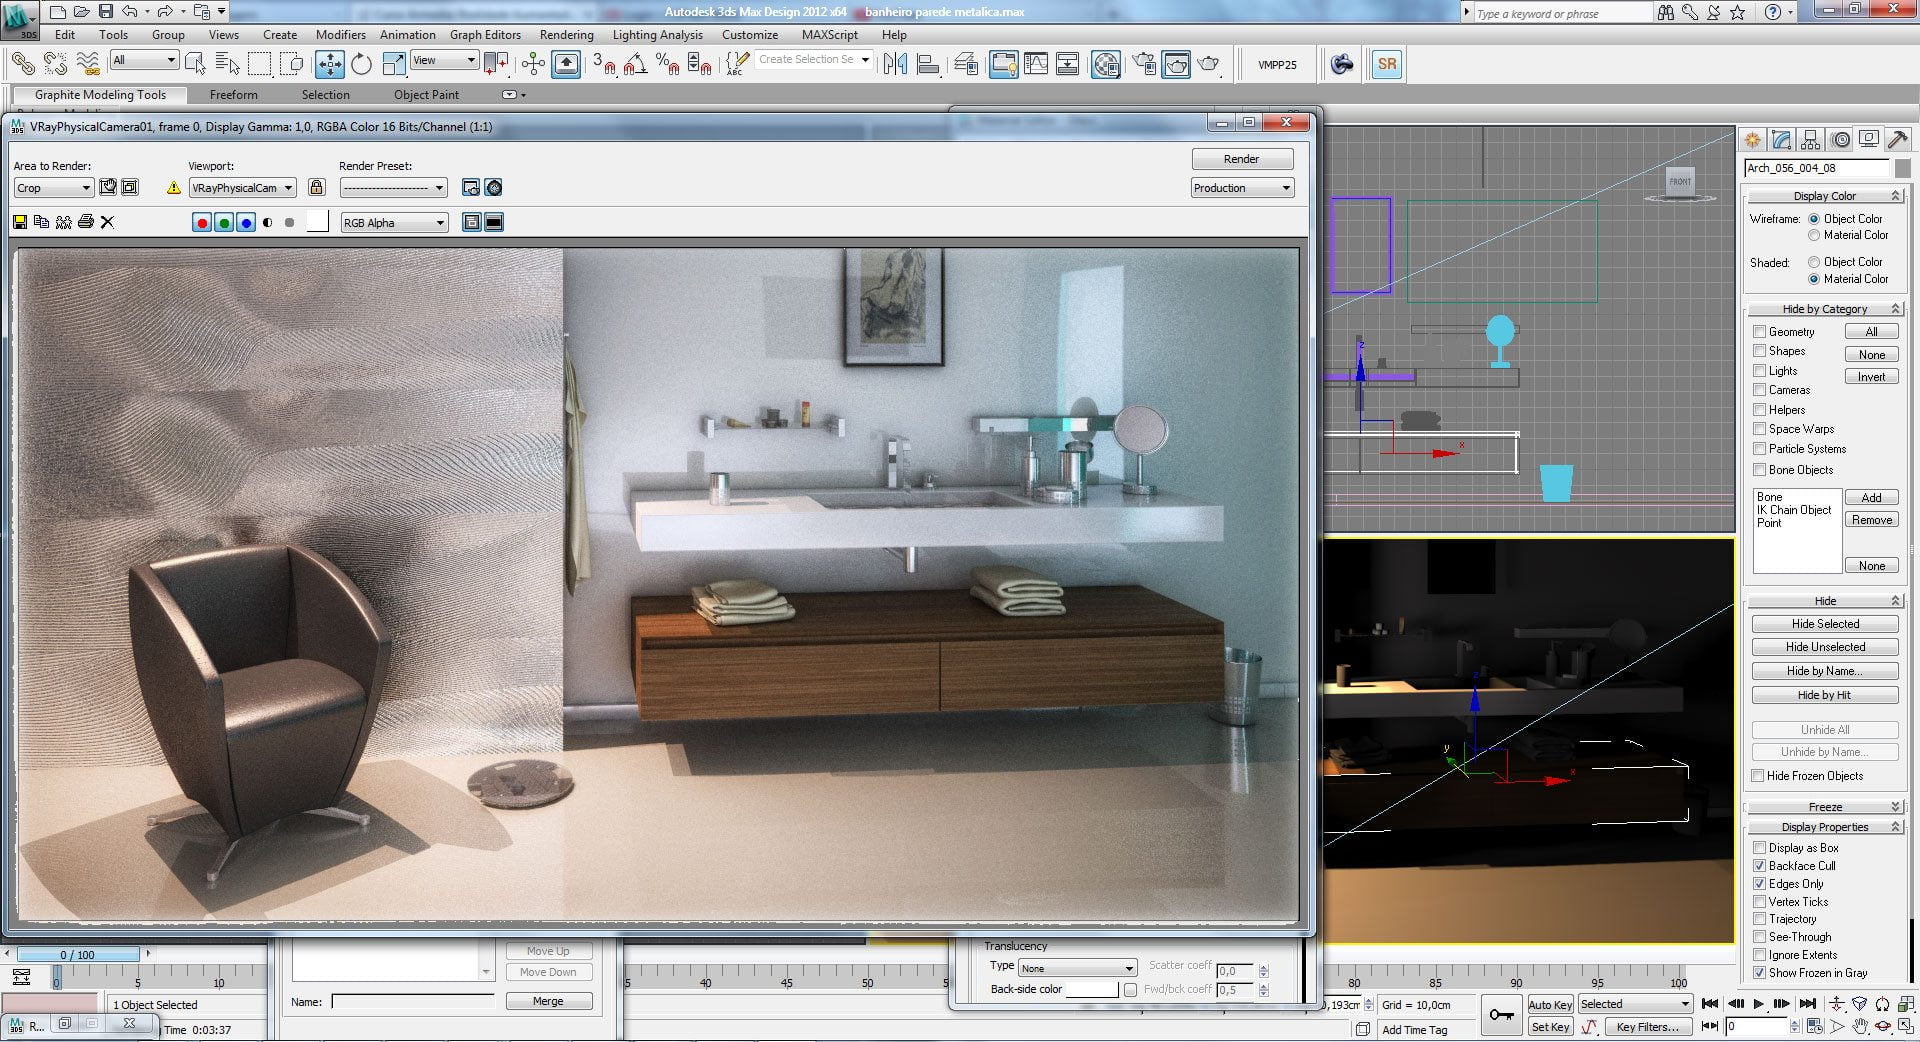Screen dimensions: 1920x1042
Task: Save image in render frame window
Action: [20, 222]
